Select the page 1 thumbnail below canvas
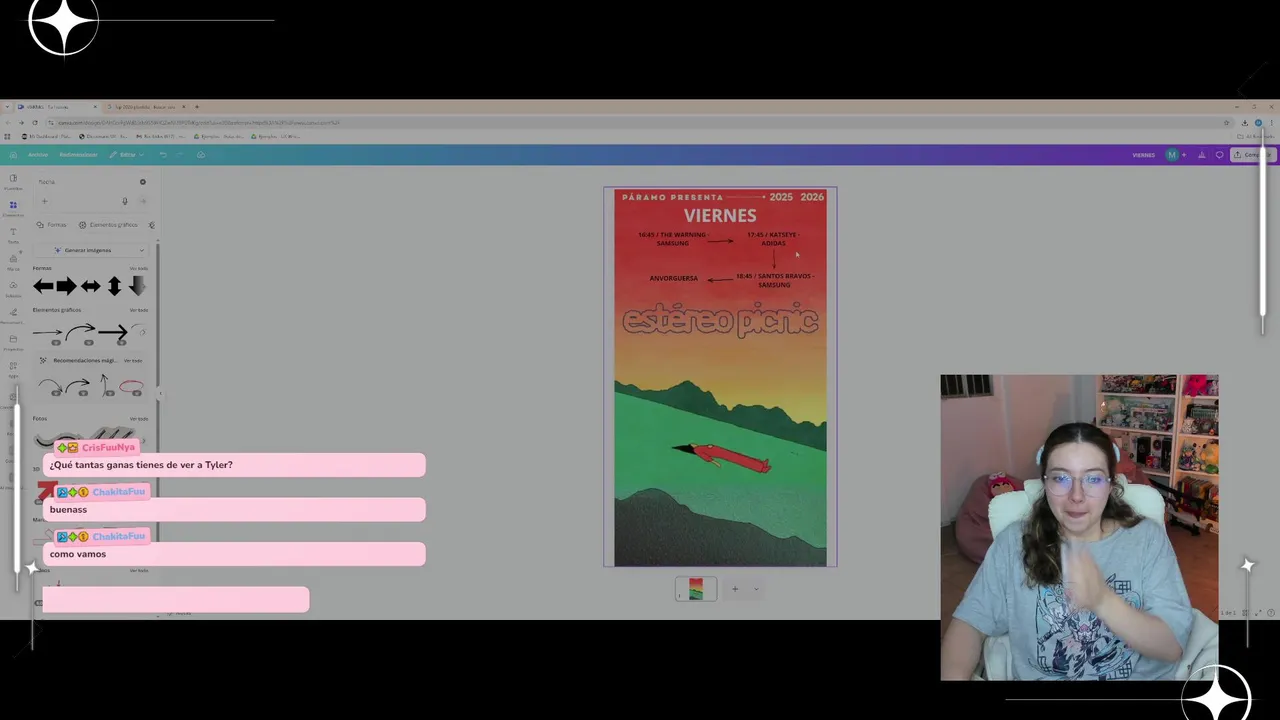1280x720 pixels. pos(696,589)
